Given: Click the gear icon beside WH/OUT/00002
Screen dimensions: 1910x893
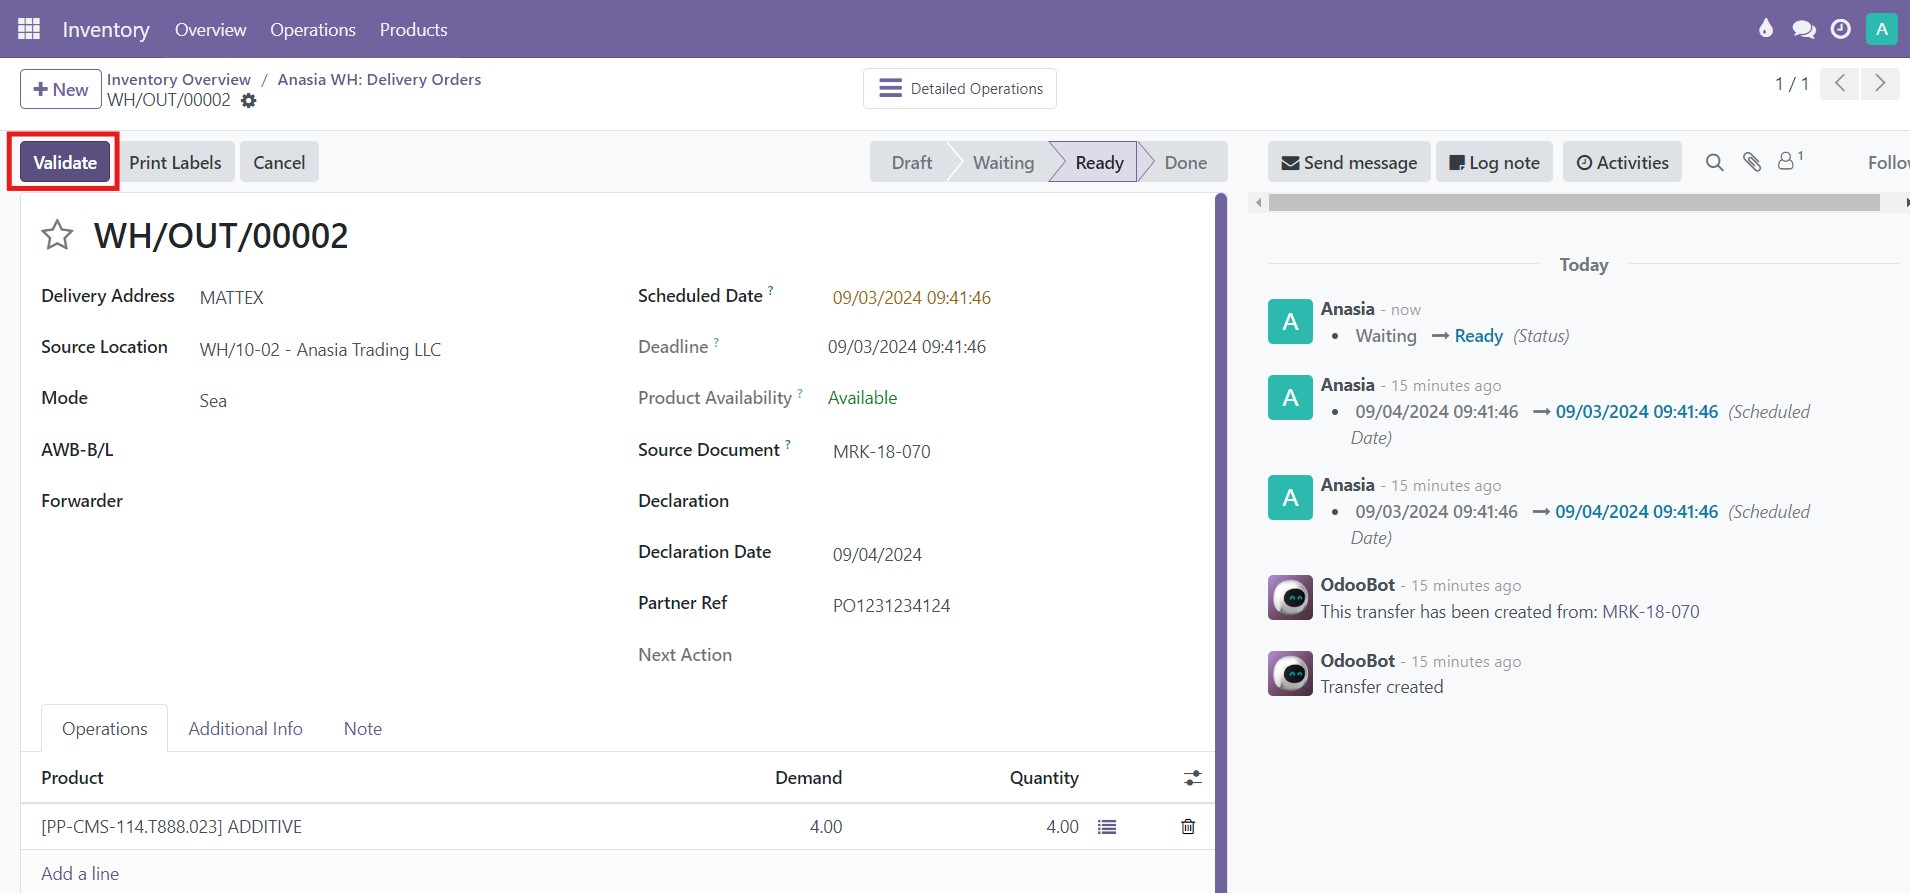Looking at the screenshot, I should tap(249, 101).
